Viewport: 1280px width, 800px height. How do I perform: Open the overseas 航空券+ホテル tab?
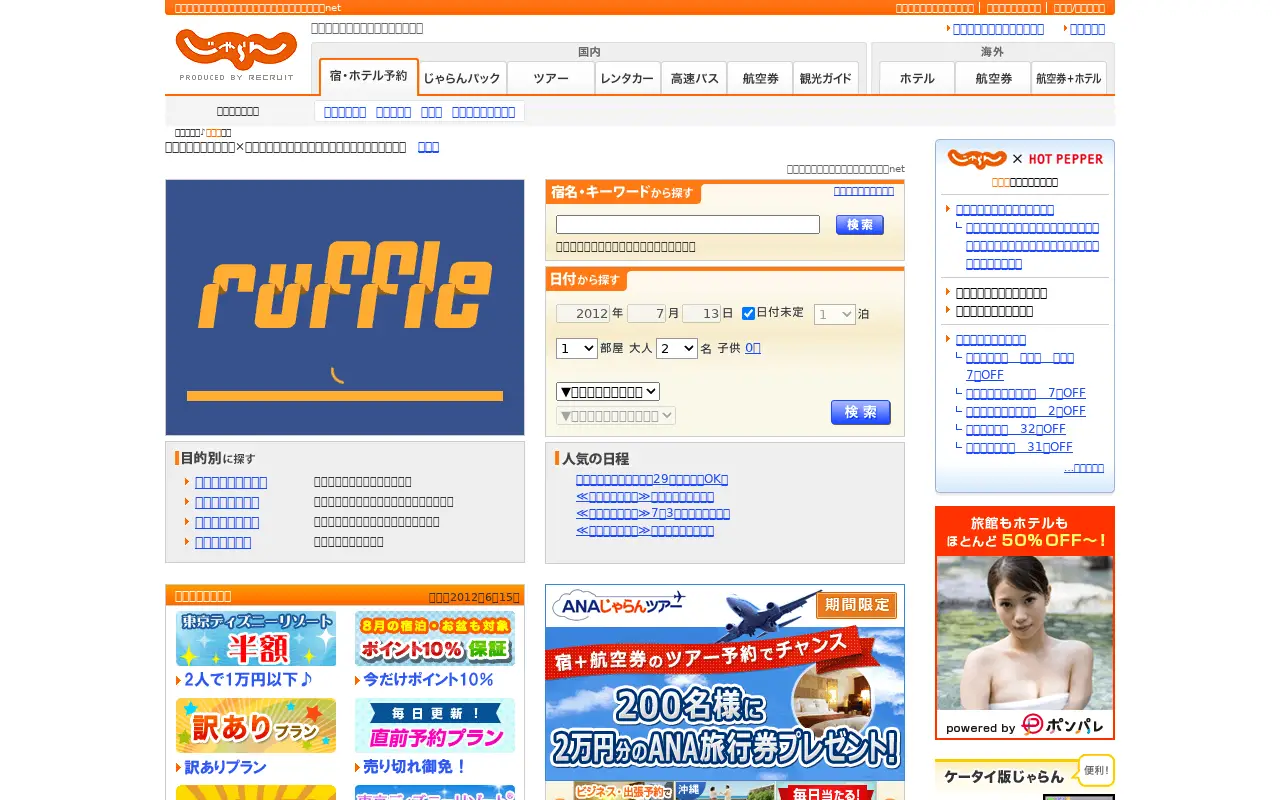(x=1069, y=78)
